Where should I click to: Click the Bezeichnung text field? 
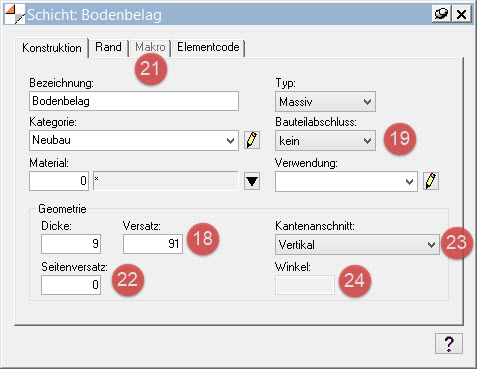click(134, 101)
